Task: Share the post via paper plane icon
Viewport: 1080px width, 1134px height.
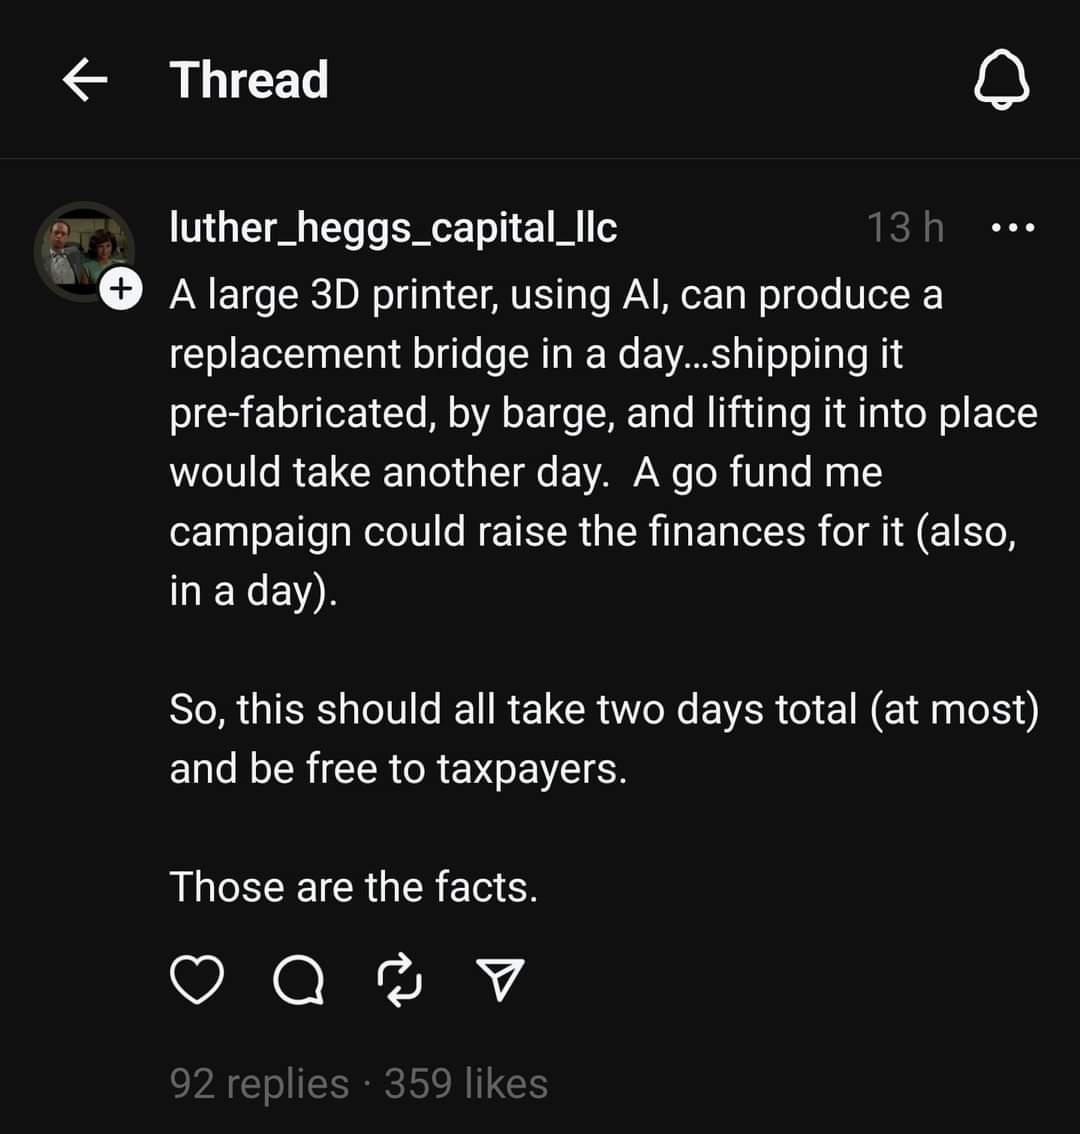Action: click(498, 981)
